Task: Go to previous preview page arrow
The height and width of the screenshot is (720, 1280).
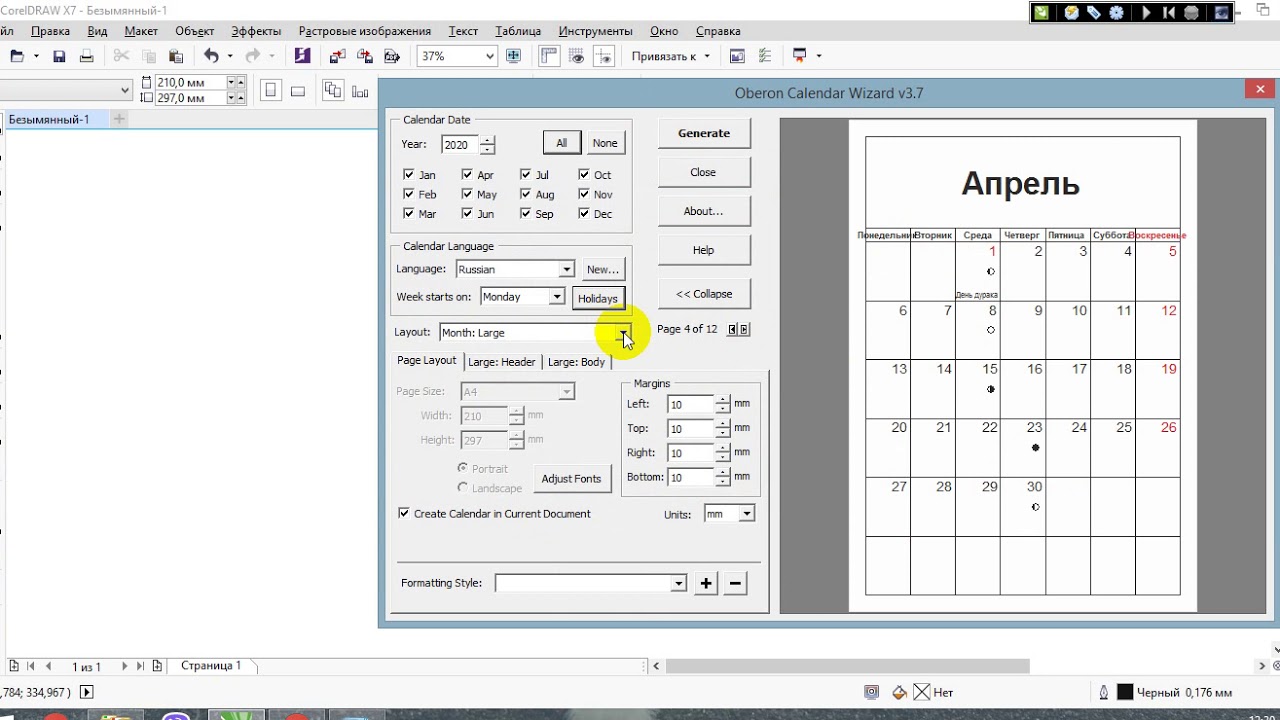Action: click(732, 329)
